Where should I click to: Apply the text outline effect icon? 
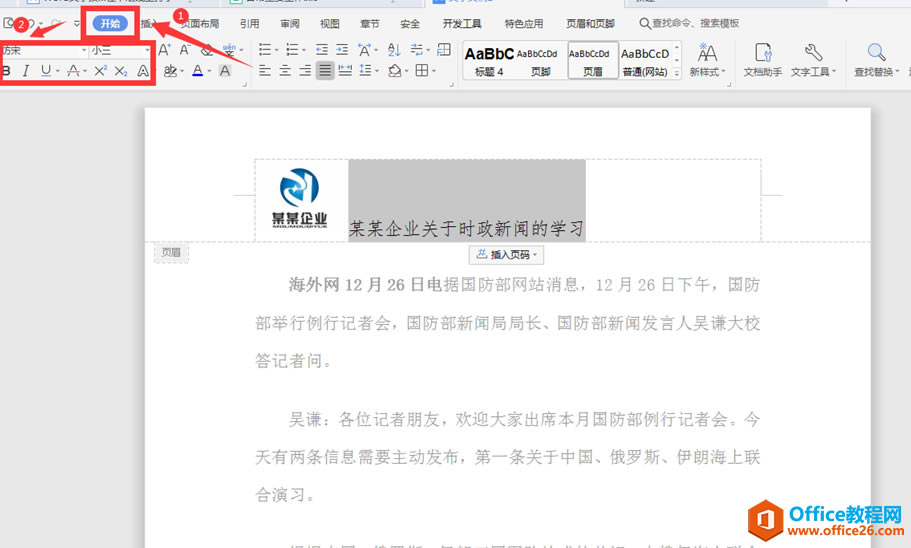tap(143, 71)
